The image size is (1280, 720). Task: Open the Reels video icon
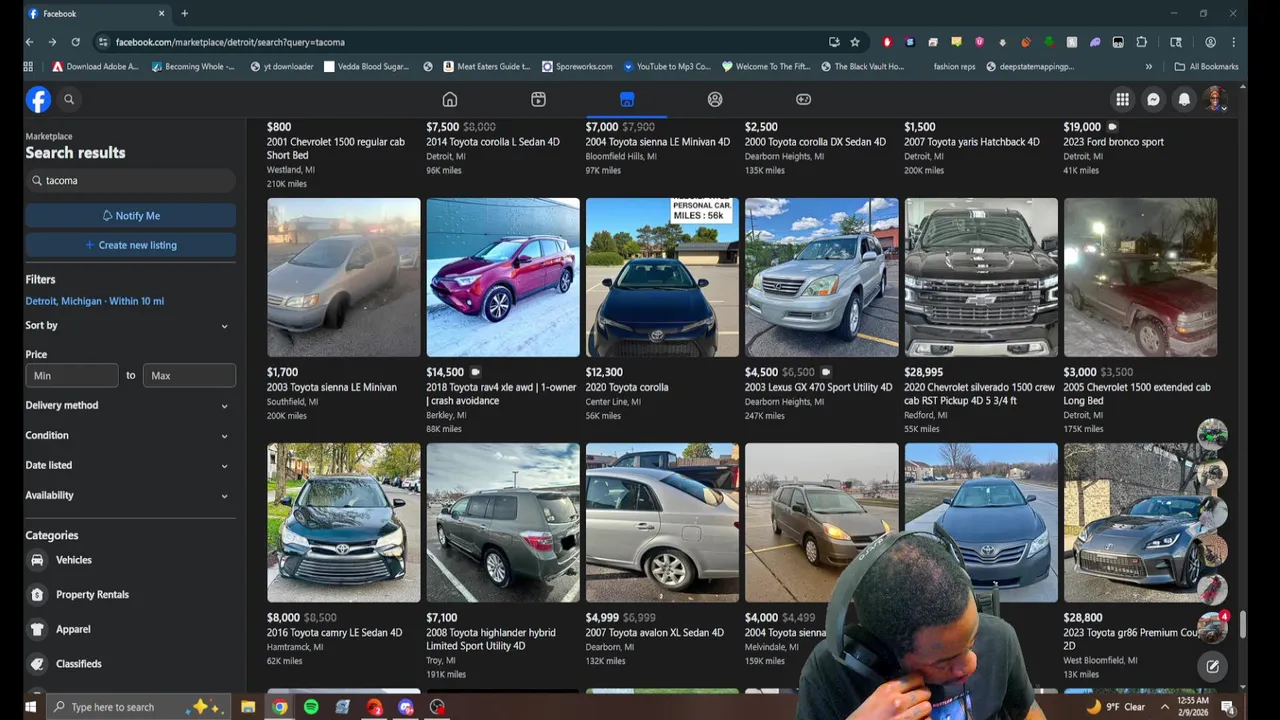click(538, 99)
